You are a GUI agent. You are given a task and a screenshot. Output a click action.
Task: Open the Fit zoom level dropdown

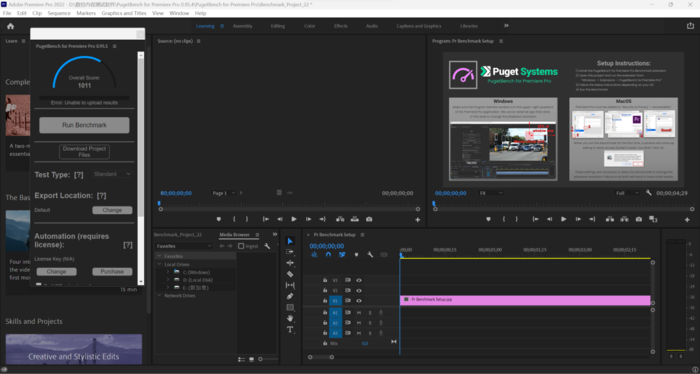pos(491,193)
